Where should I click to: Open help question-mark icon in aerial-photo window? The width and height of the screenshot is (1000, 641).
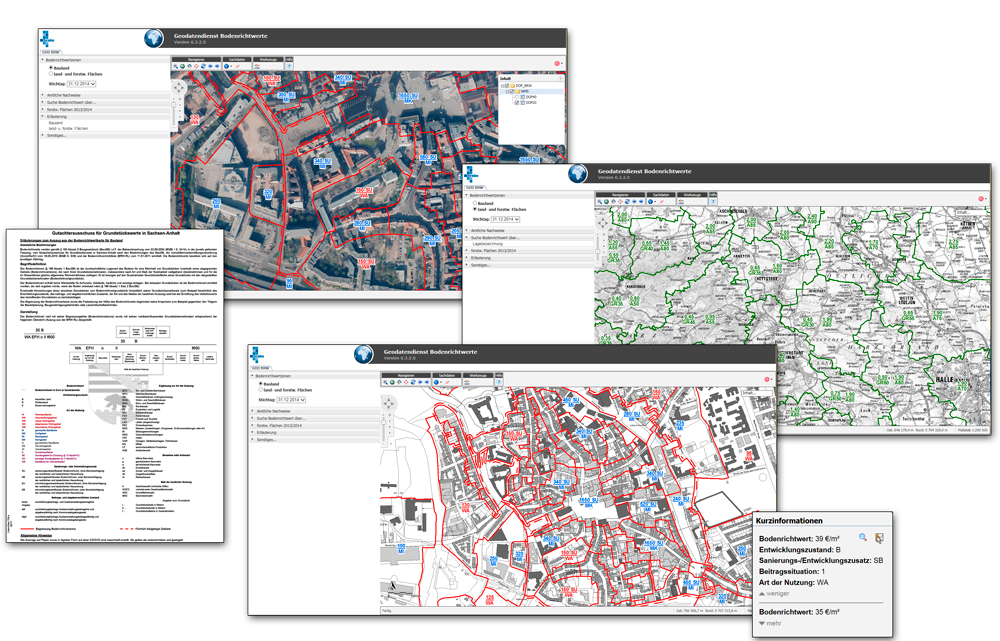click(289, 66)
